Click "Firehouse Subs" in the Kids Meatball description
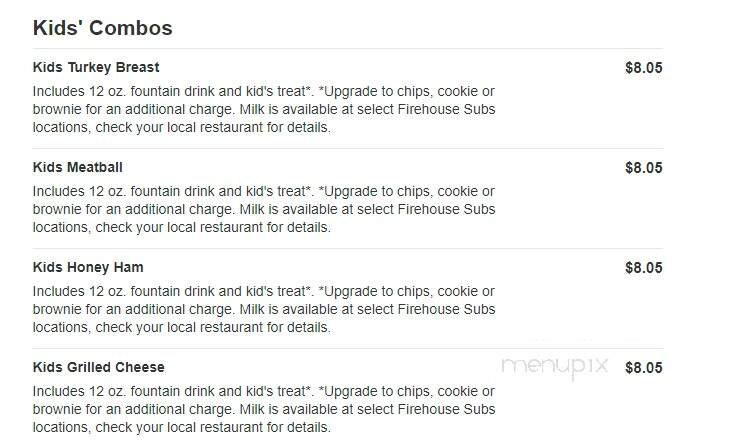734x448 pixels. coord(448,209)
